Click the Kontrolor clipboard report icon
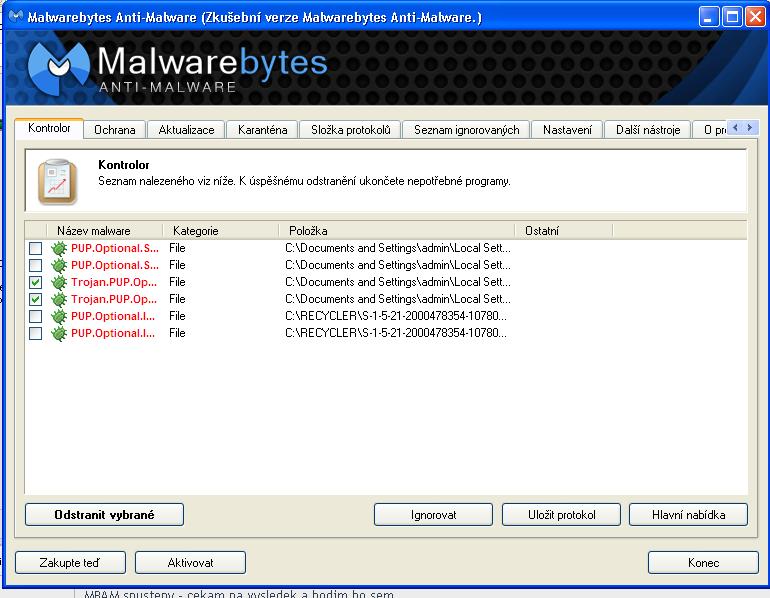This screenshot has height=598, width=770. tap(57, 181)
